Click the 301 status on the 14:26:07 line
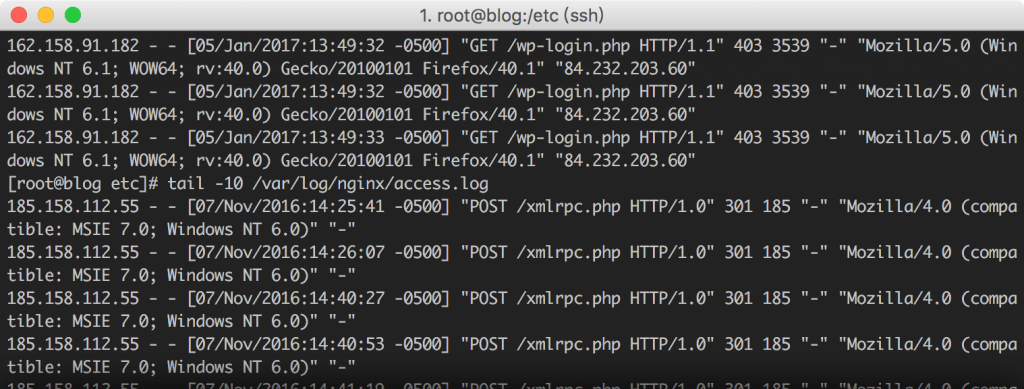 [x=739, y=253]
